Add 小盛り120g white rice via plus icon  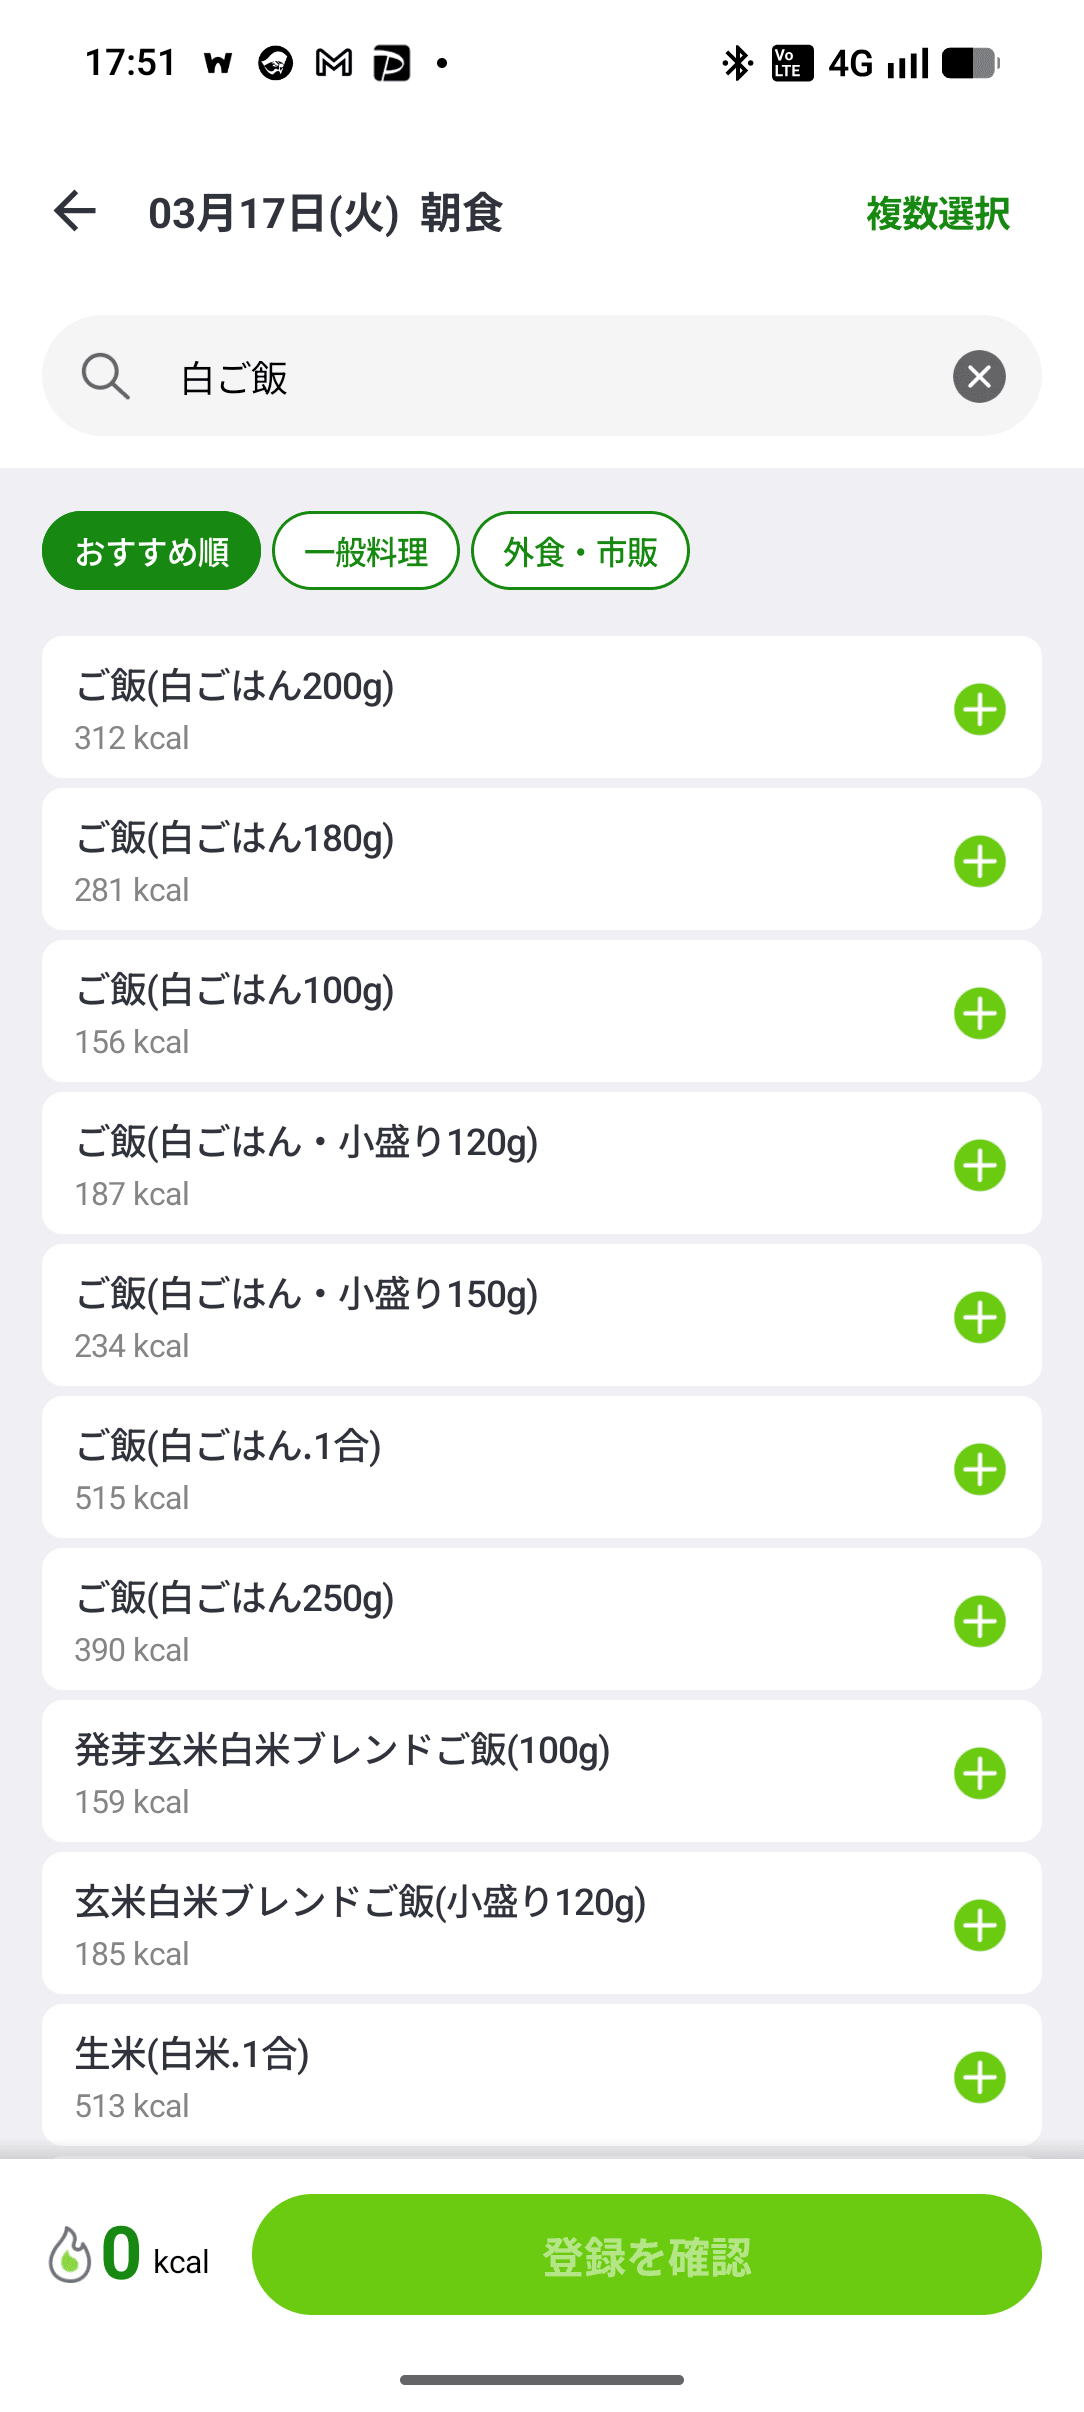click(979, 1166)
